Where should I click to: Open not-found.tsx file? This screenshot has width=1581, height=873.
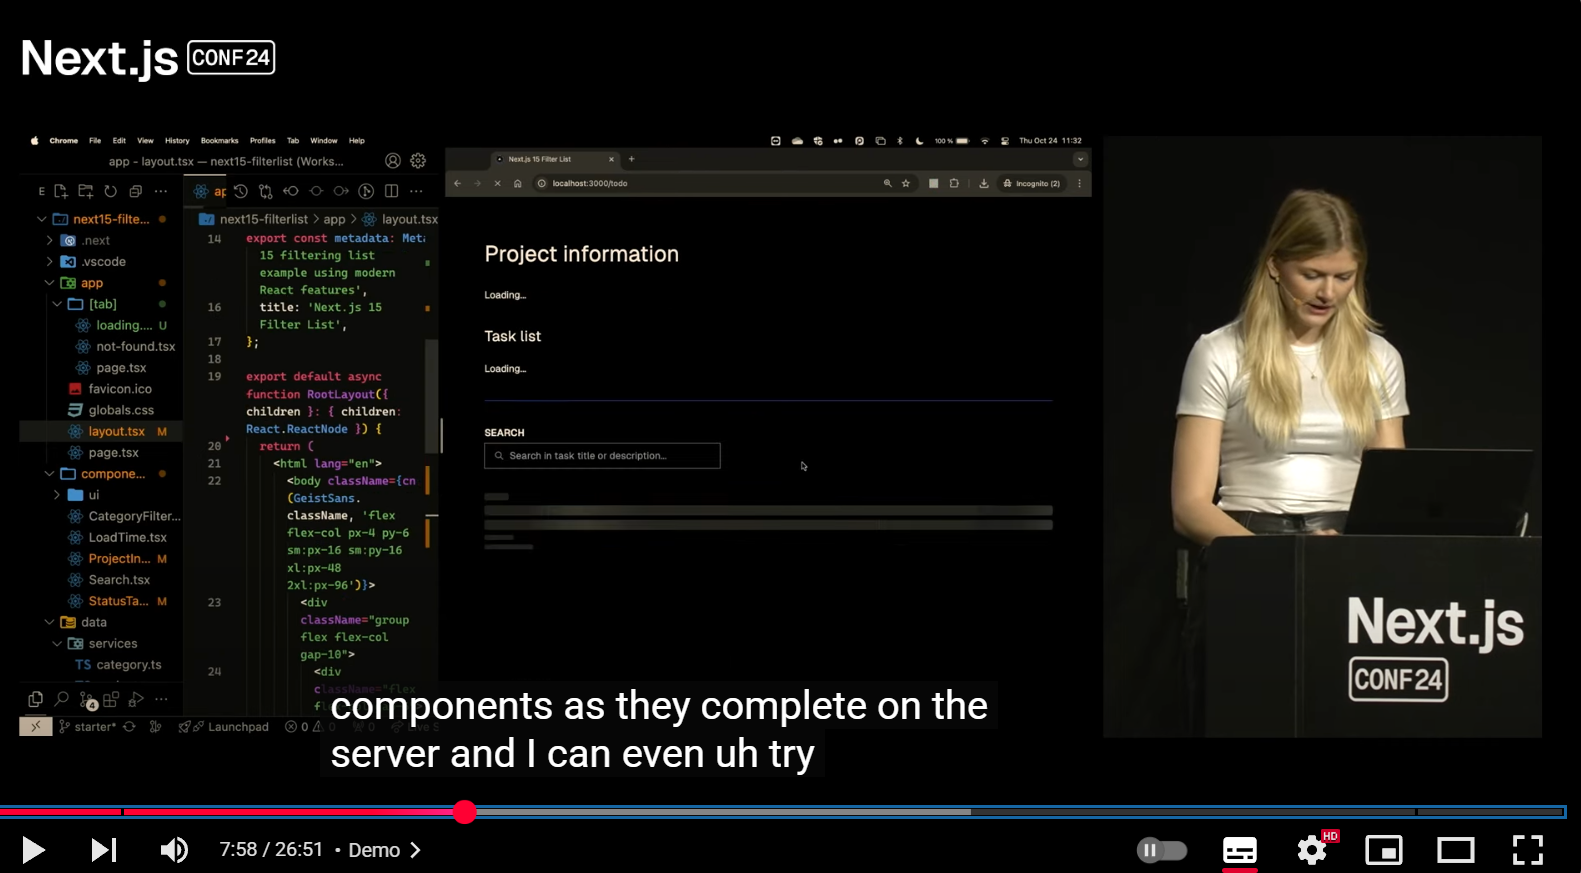tap(135, 347)
